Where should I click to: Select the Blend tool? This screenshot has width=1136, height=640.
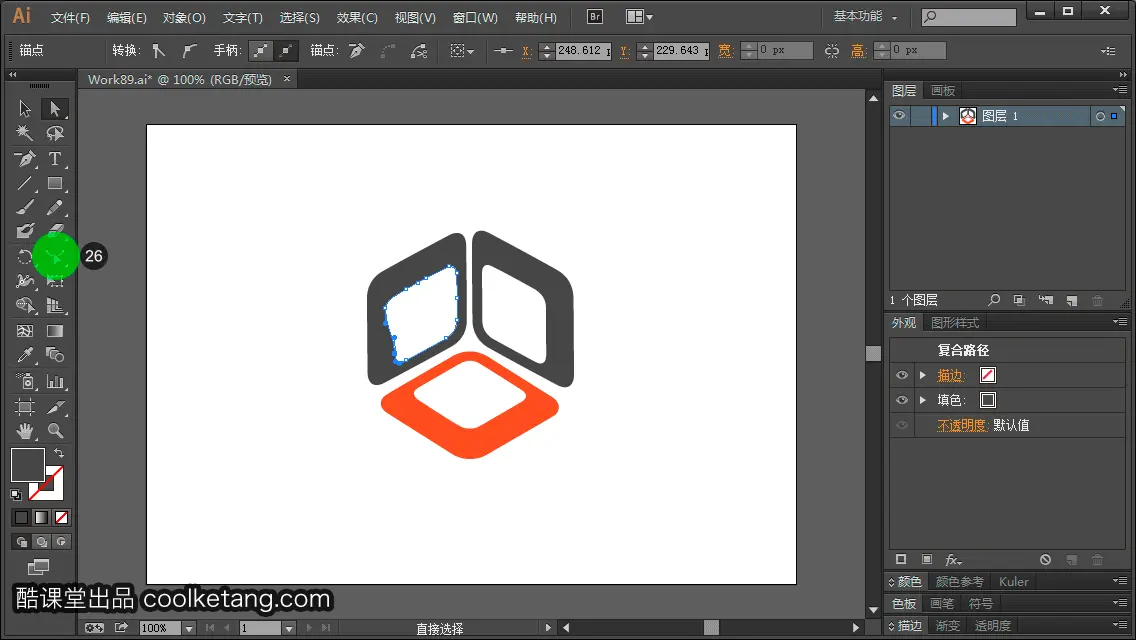coord(54,355)
